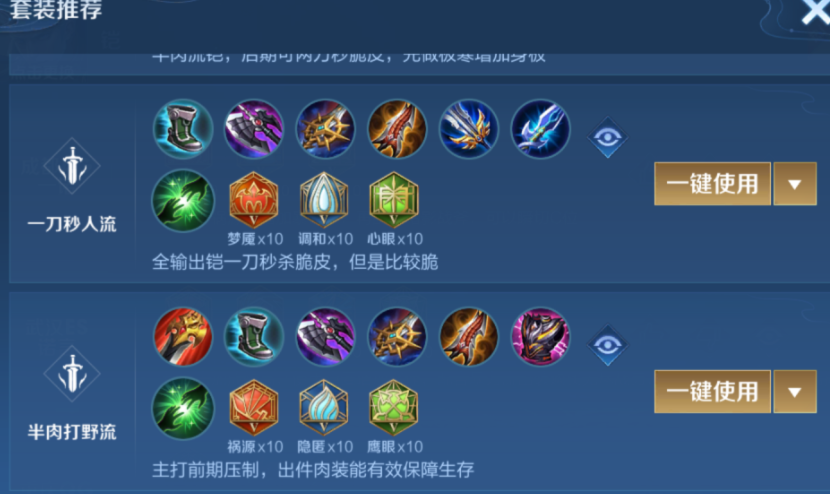The width and height of the screenshot is (830, 494).
Task: Click the green boots item in 一刀秒人流
Action: (183, 129)
